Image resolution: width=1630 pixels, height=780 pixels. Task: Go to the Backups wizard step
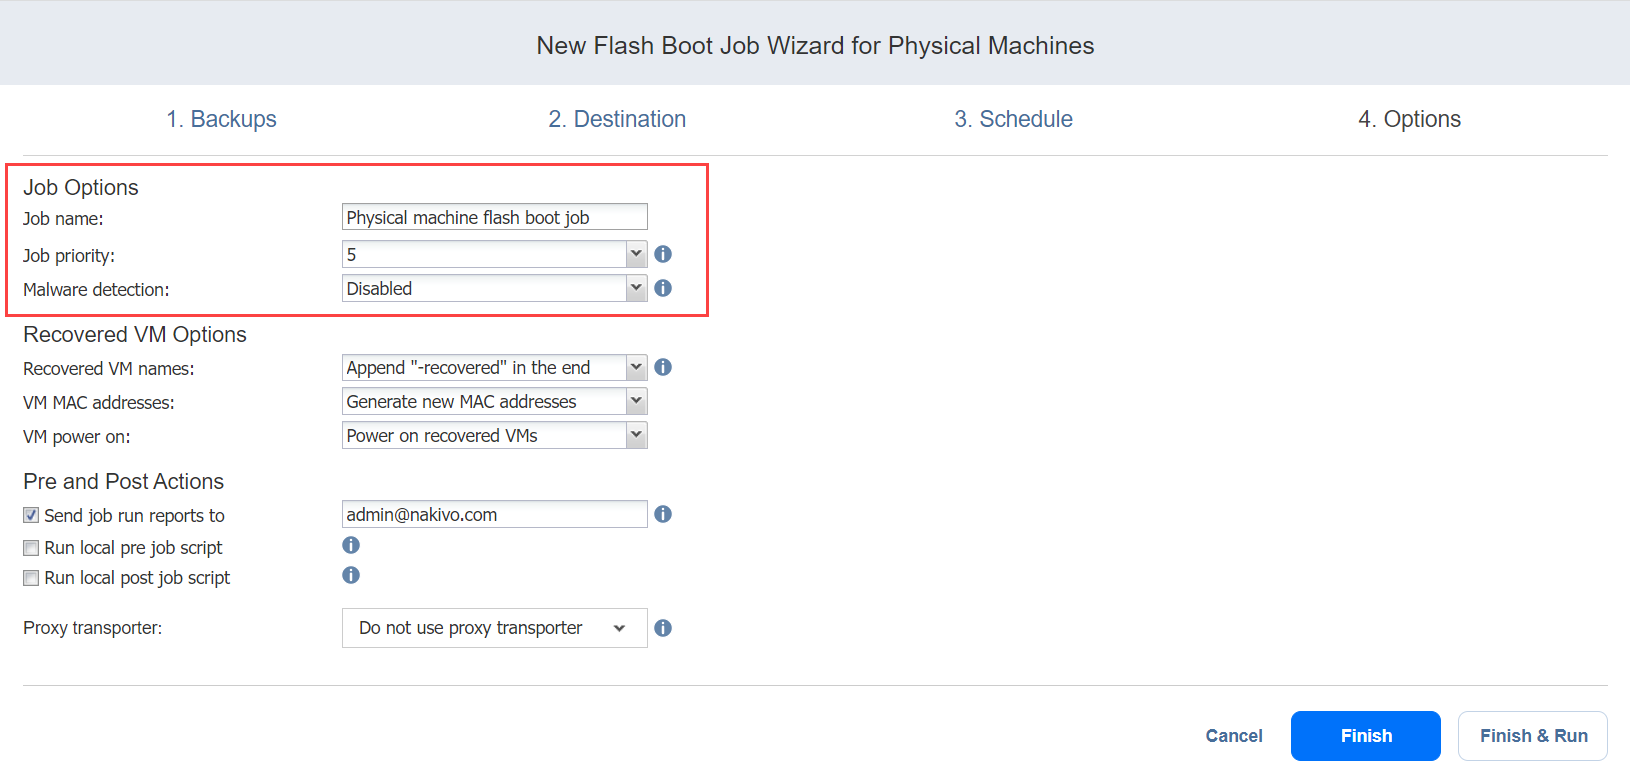pyautogui.click(x=221, y=119)
